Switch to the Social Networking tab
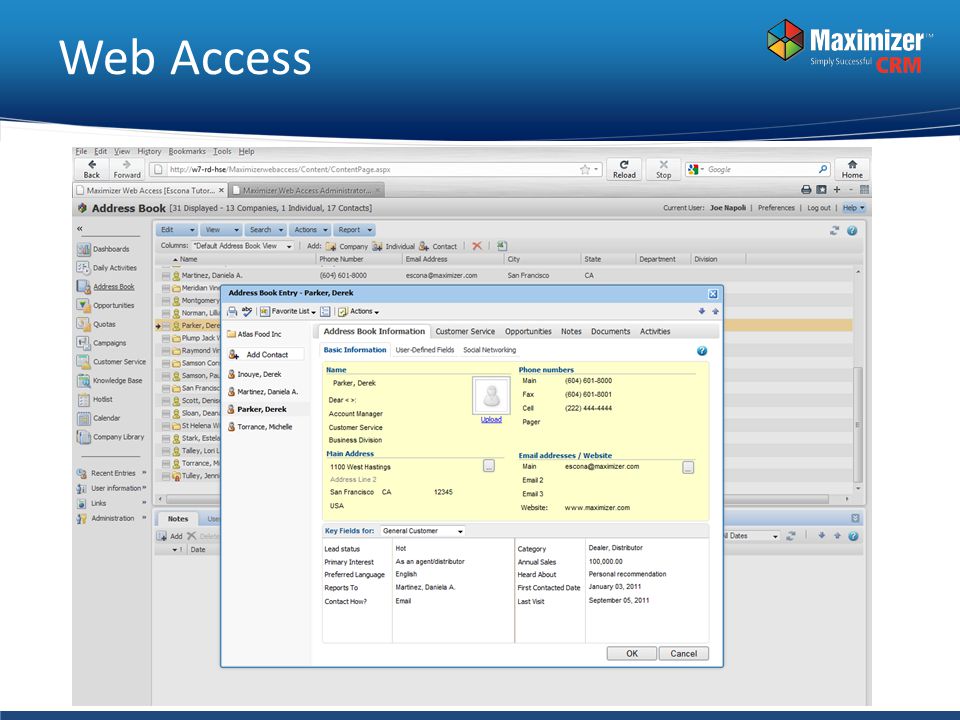The height and width of the screenshot is (720, 960). coord(490,350)
